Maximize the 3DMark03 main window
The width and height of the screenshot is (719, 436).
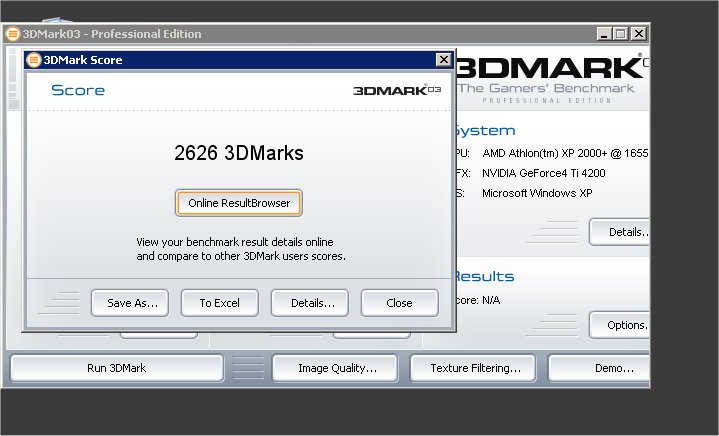pyautogui.click(x=621, y=33)
